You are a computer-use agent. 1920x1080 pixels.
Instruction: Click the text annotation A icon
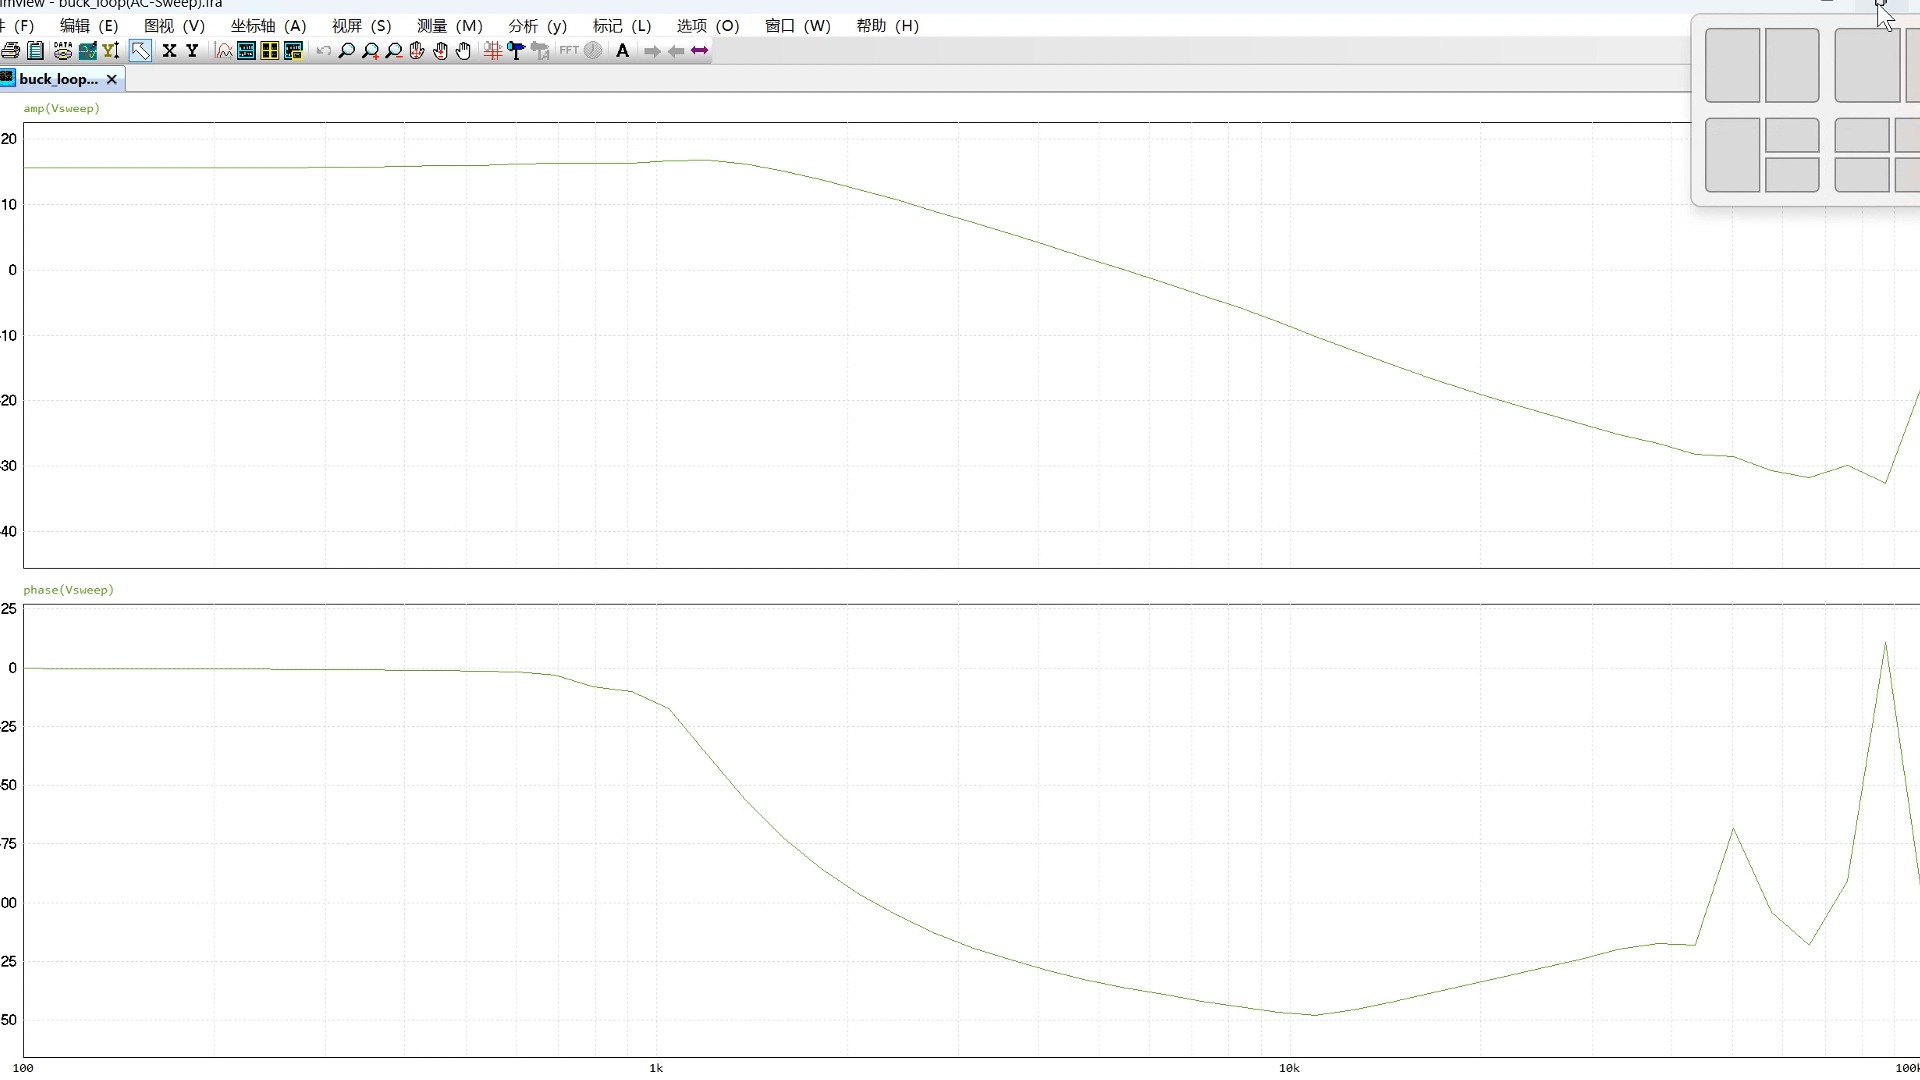tap(622, 51)
